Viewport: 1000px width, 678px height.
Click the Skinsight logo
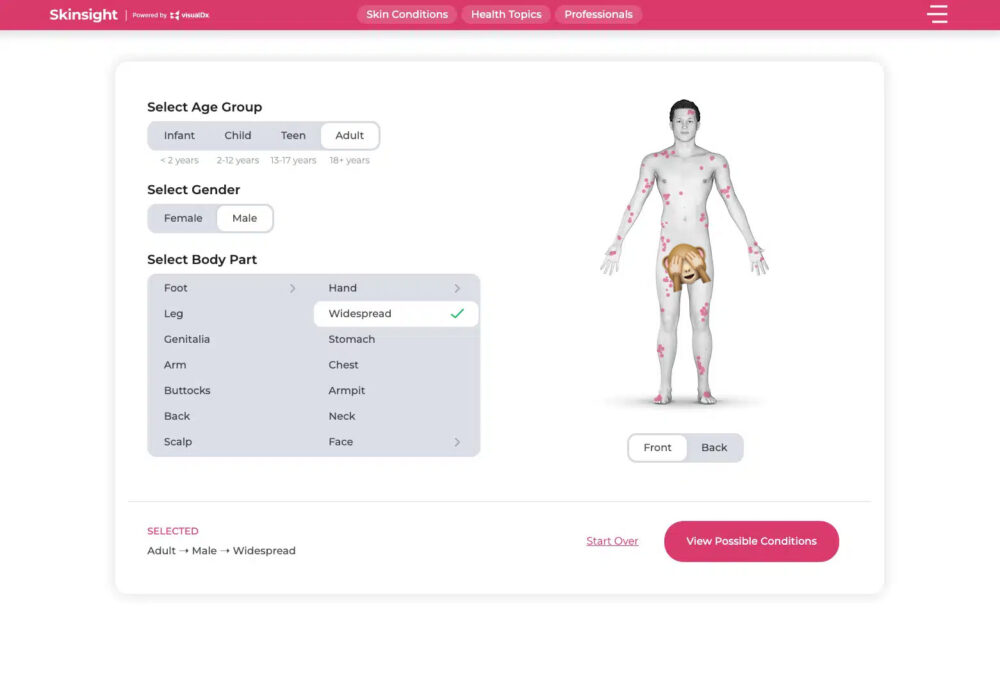(x=84, y=15)
